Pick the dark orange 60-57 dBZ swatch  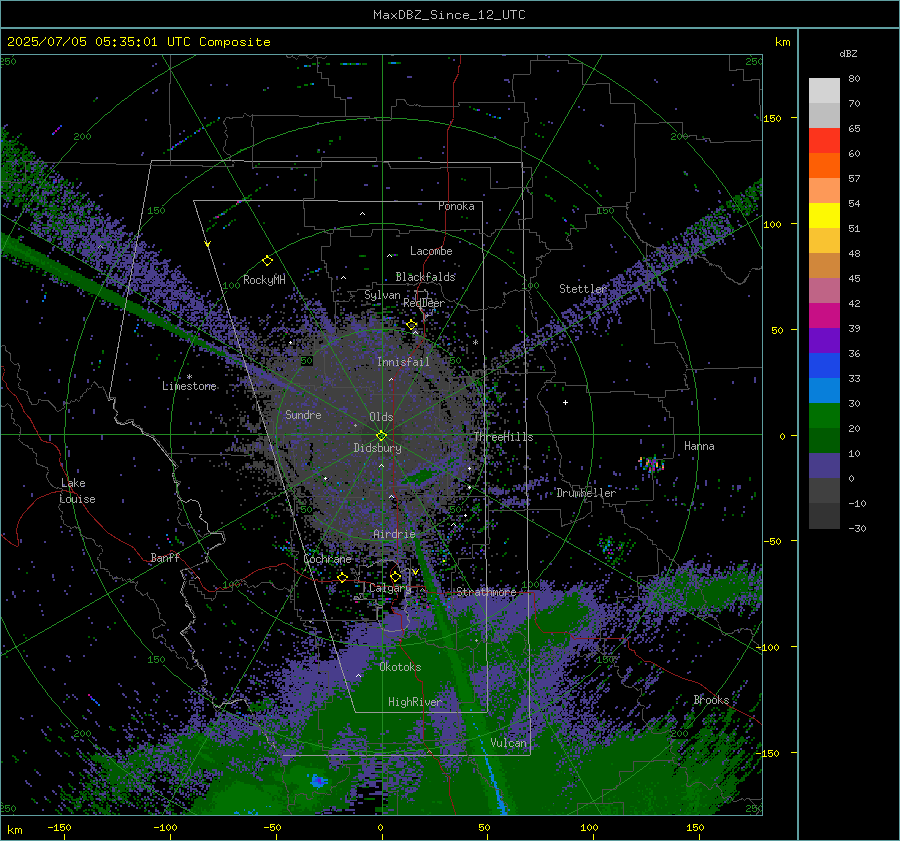(824, 166)
